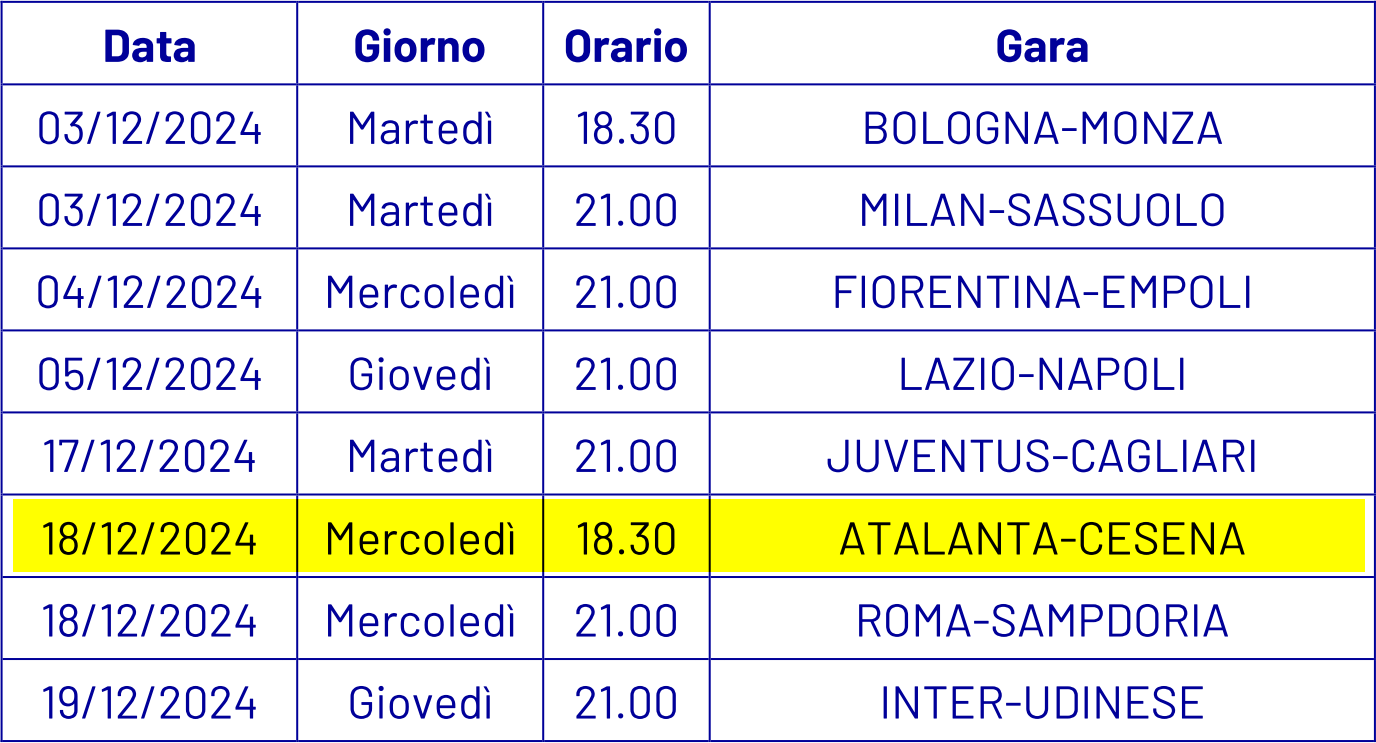
Task: Select the MILAN-SASSUOLO match cell
Action: point(1042,210)
